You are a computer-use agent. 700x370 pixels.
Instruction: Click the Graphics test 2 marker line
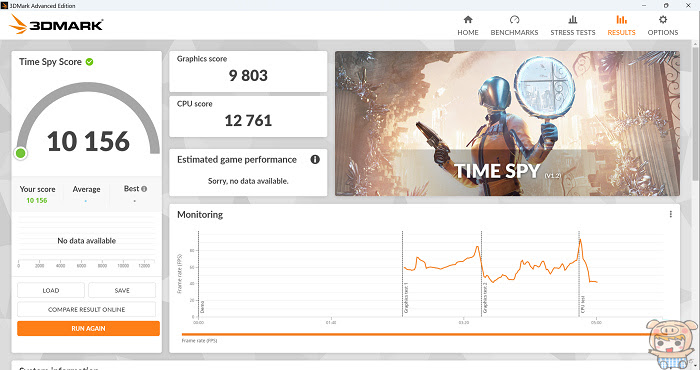pos(481,272)
